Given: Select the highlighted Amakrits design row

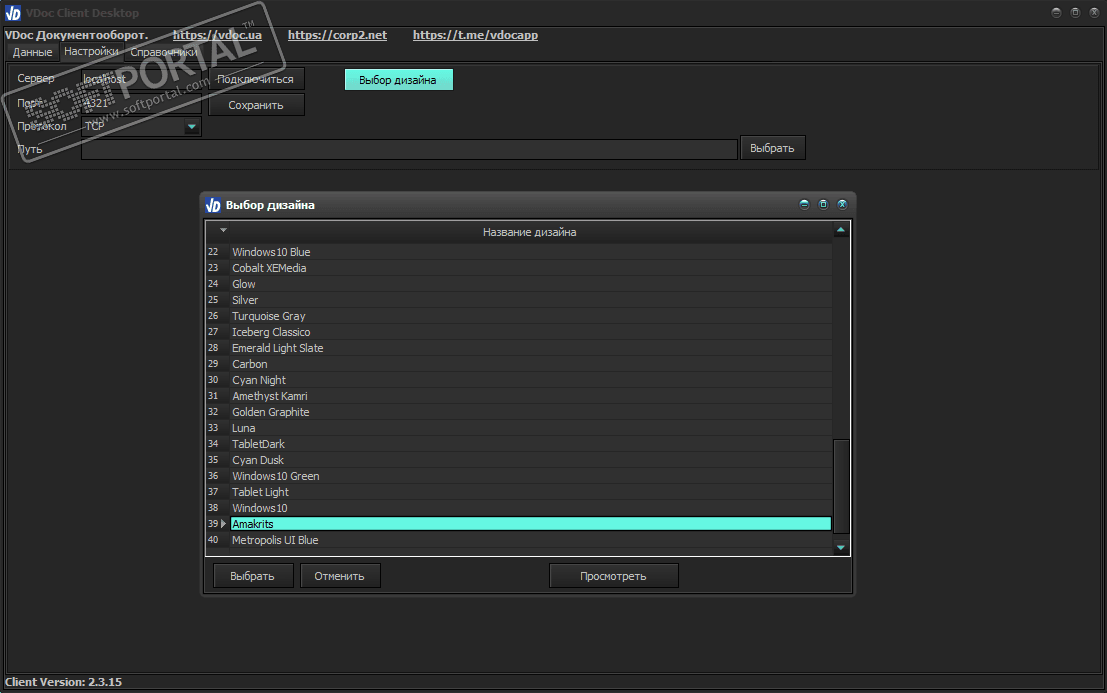Looking at the screenshot, I should (x=519, y=524).
